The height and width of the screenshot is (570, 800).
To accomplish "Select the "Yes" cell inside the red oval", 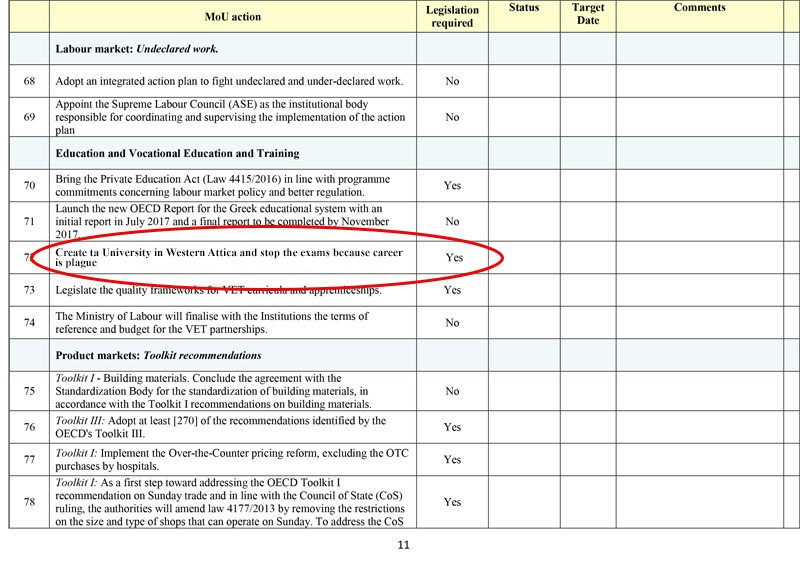I will coord(453,257).
